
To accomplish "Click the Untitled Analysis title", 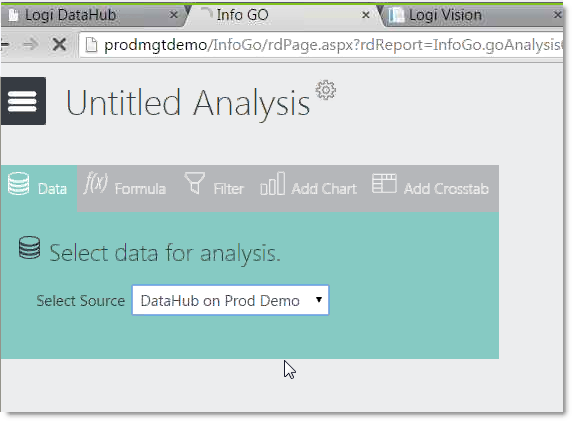I will (188, 103).
